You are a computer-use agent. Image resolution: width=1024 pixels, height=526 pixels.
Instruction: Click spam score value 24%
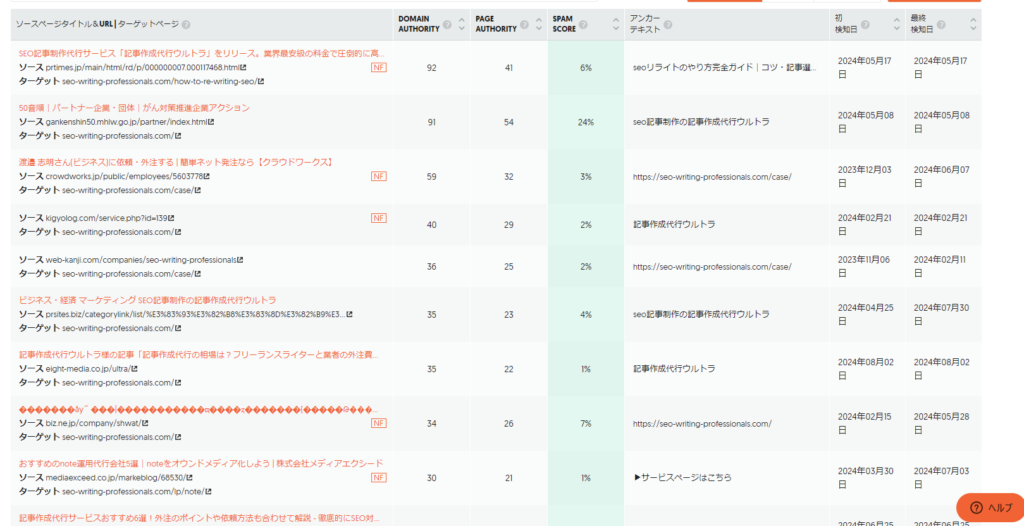point(586,122)
